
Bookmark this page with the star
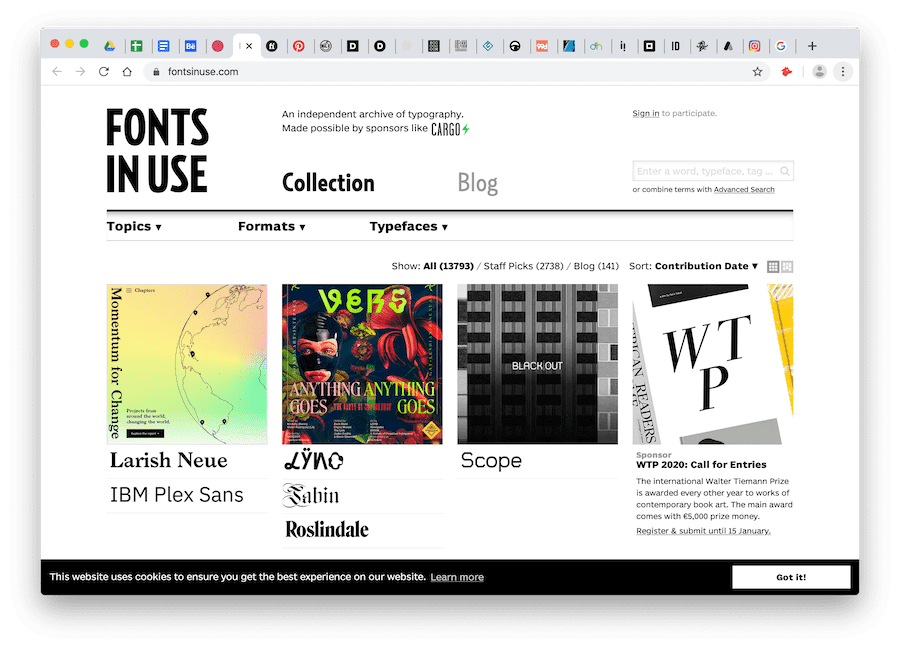pyautogui.click(x=758, y=72)
